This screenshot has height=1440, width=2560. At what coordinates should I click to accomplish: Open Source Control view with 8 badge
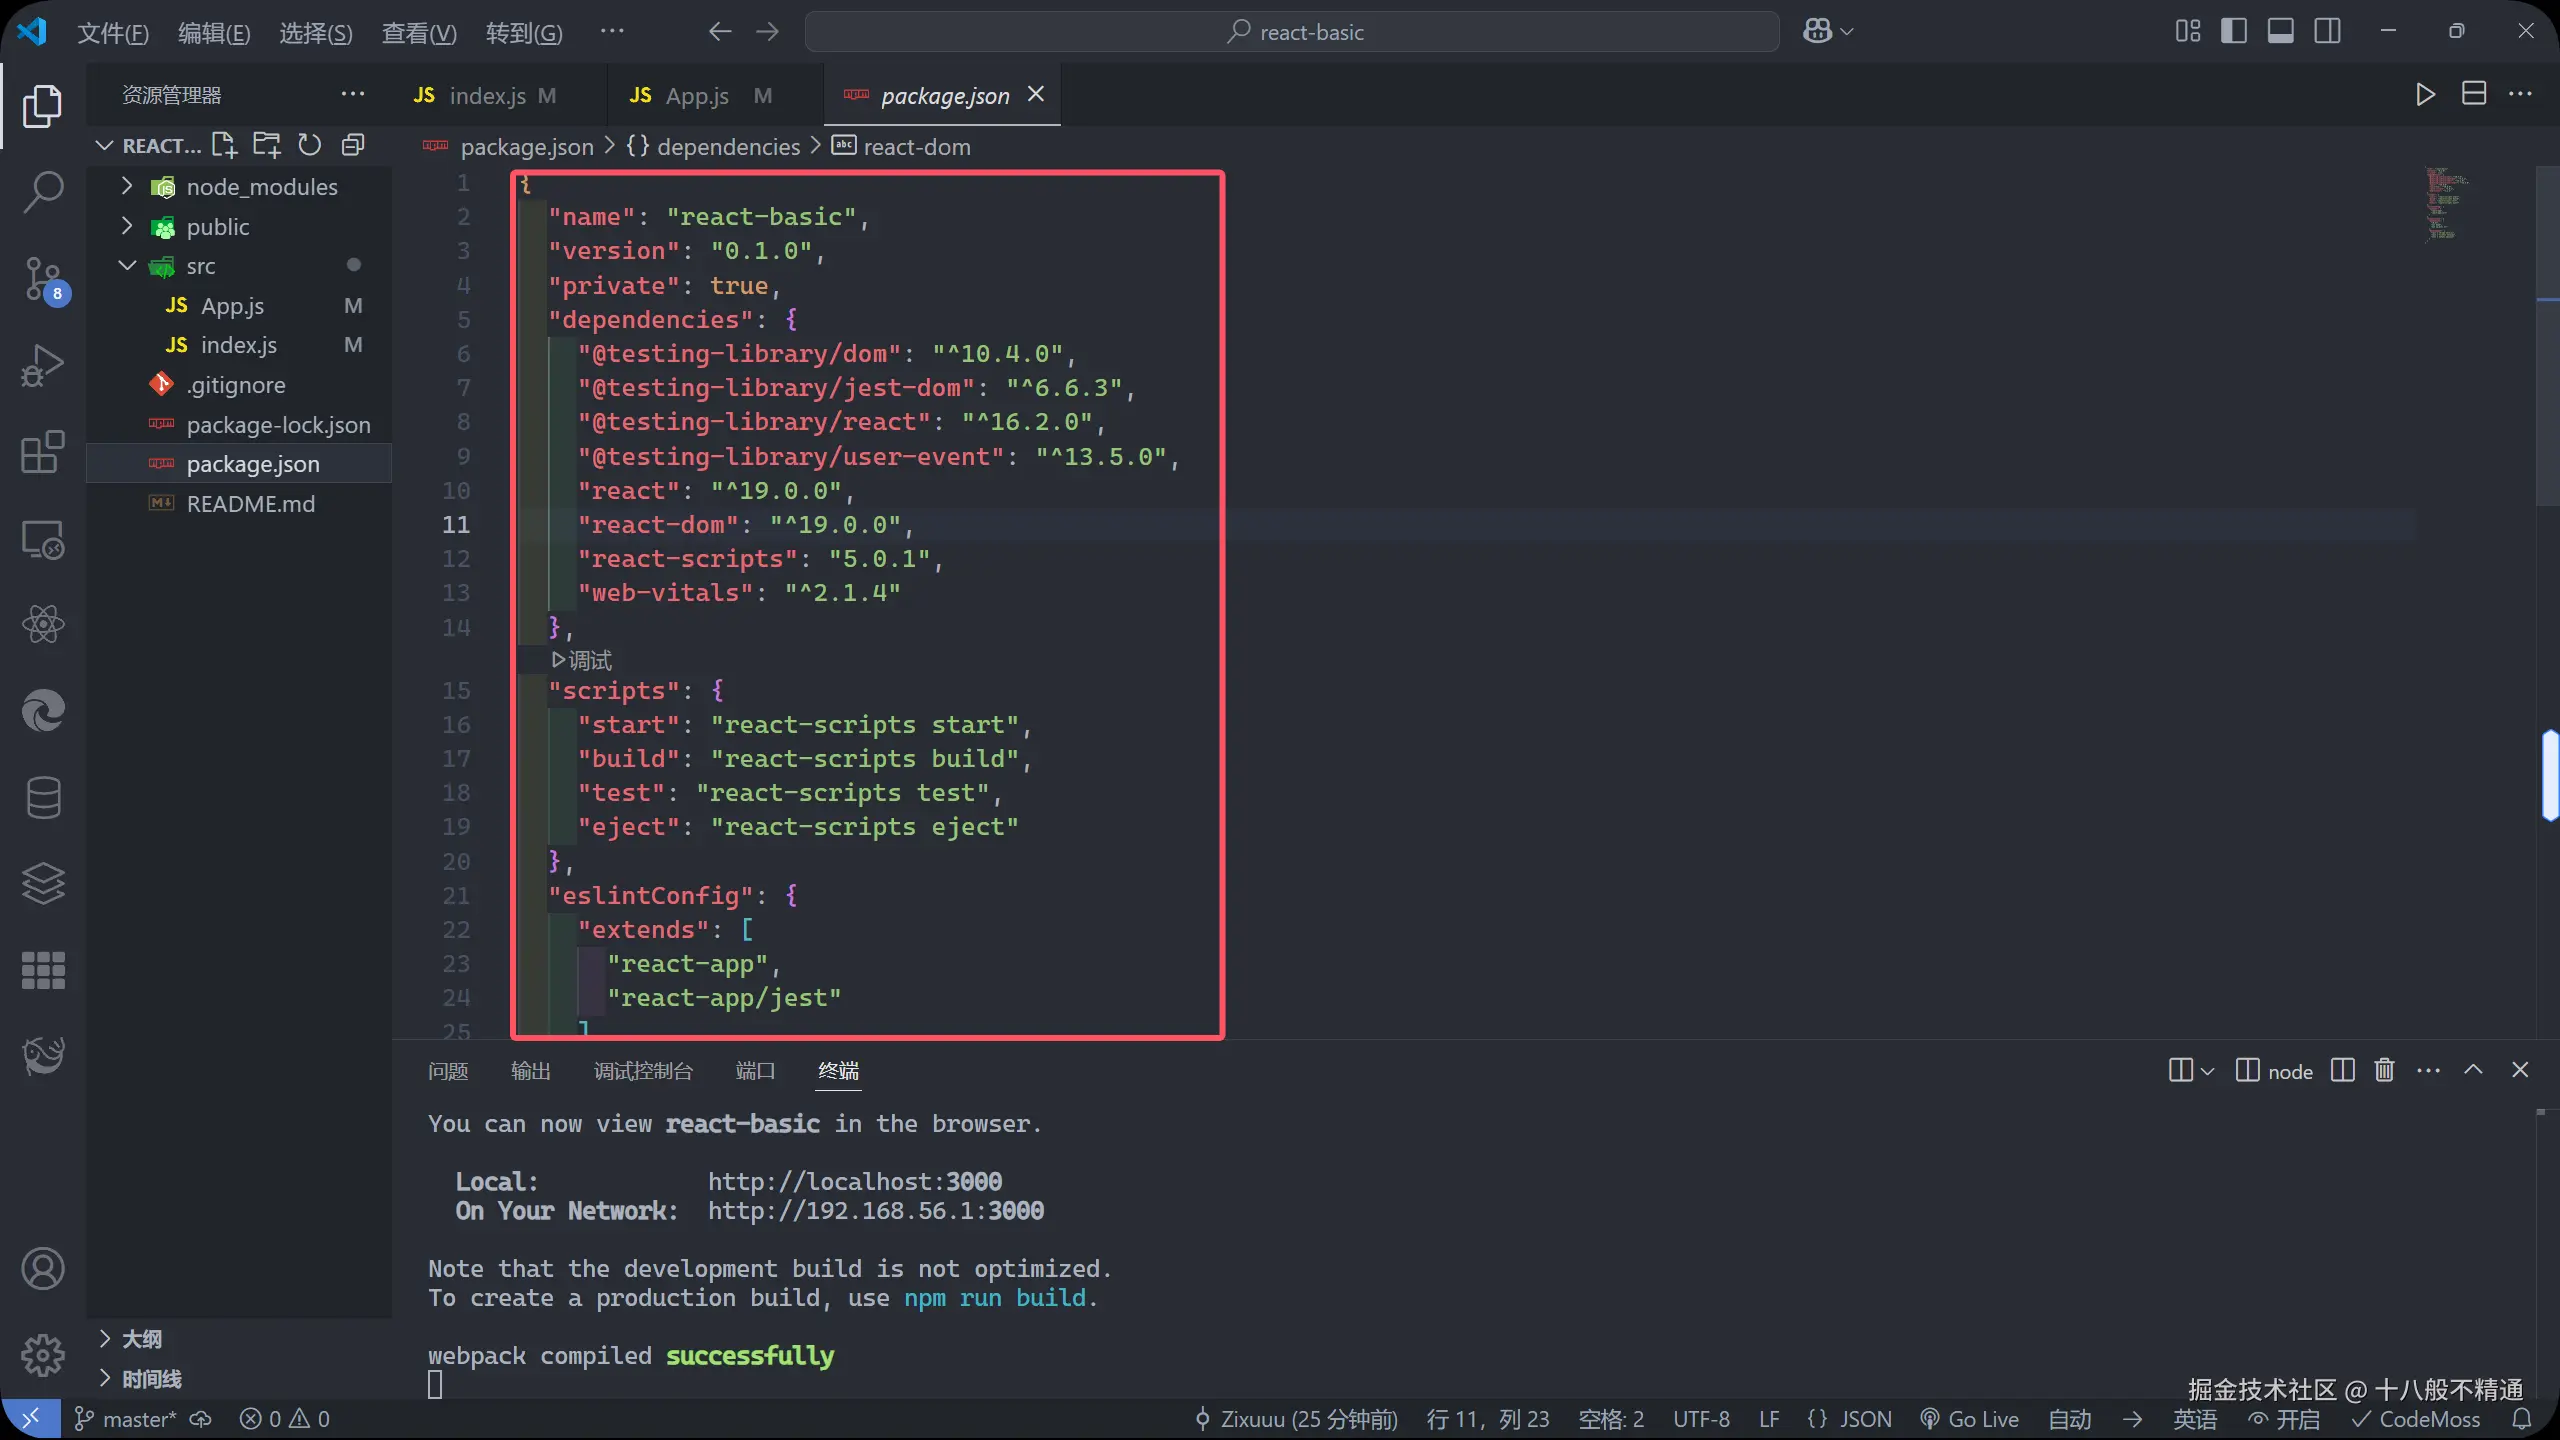(x=43, y=279)
